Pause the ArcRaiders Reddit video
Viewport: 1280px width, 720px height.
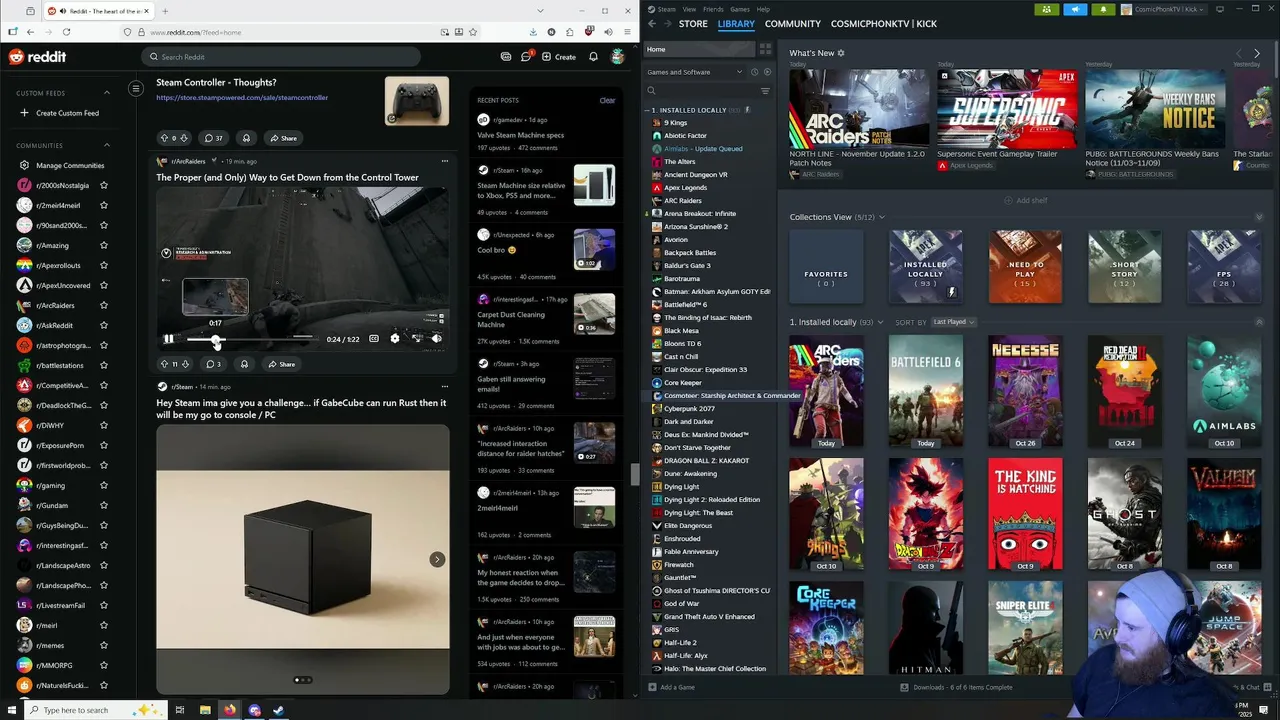click(x=168, y=339)
